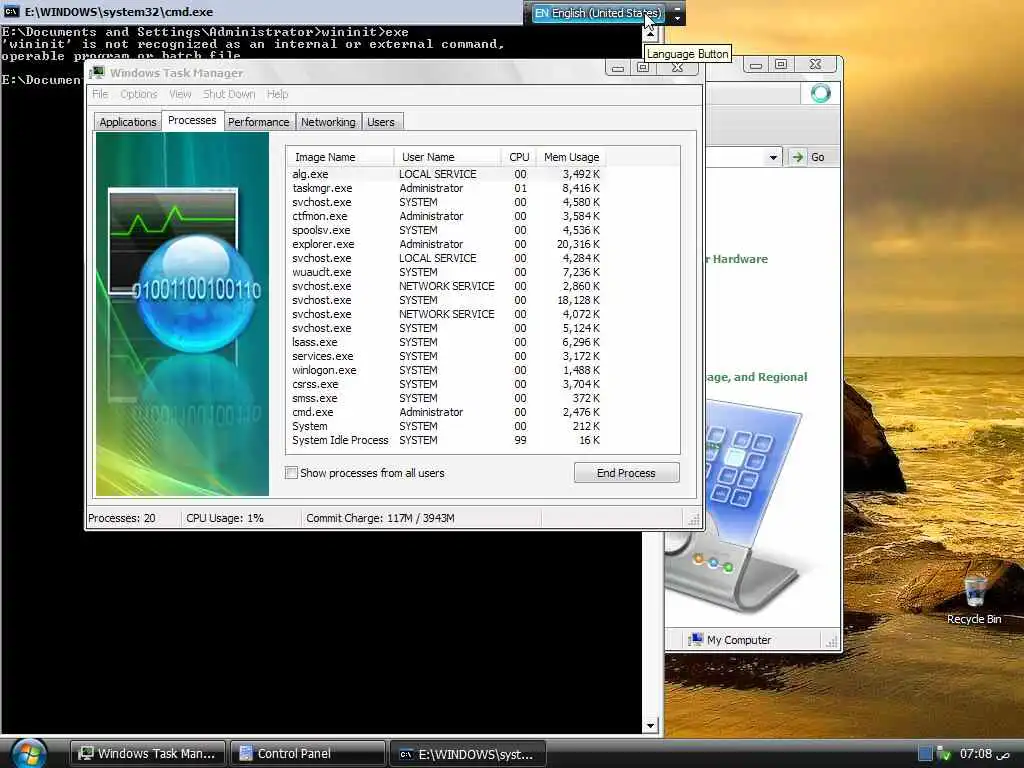Screen dimensions: 1024x768
Task: Select the cmd.exe process row
Action: tap(445, 412)
